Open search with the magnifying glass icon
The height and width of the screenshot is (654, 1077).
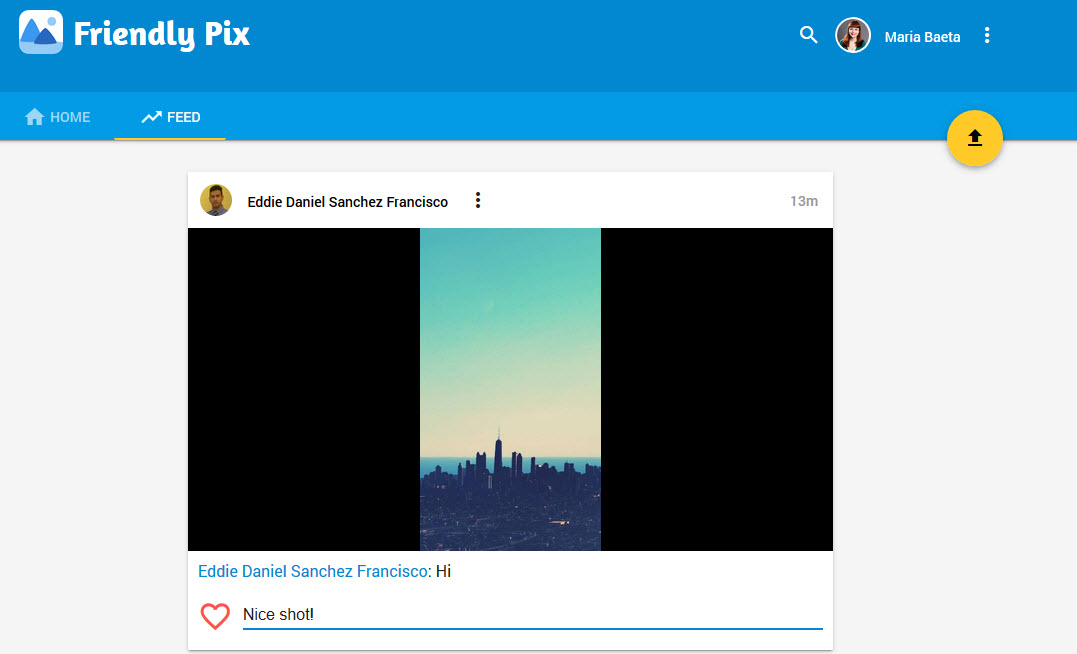[808, 36]
